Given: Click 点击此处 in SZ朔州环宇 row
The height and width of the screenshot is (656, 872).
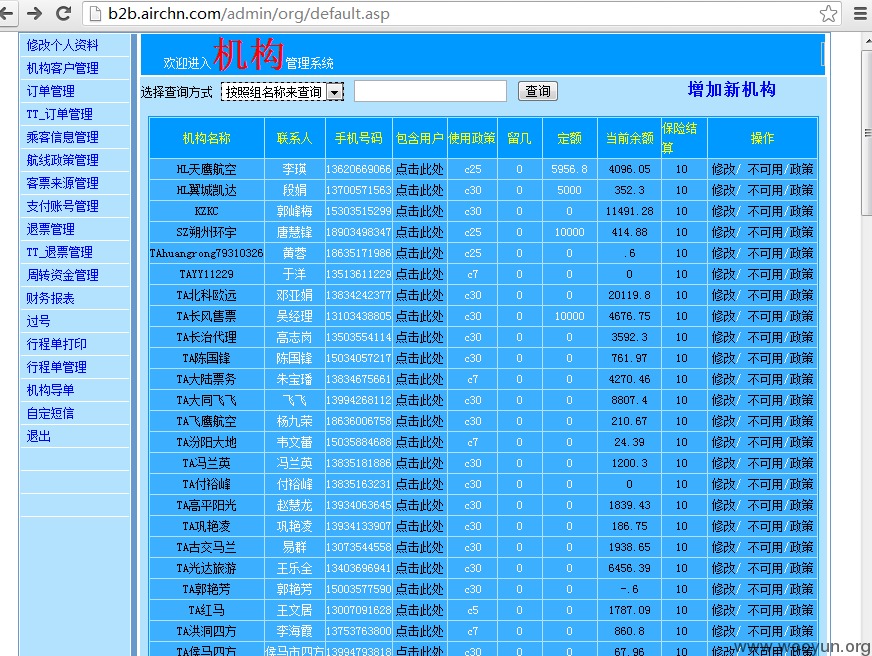Looking at the screenshot, I should click(x=419, y=232).
